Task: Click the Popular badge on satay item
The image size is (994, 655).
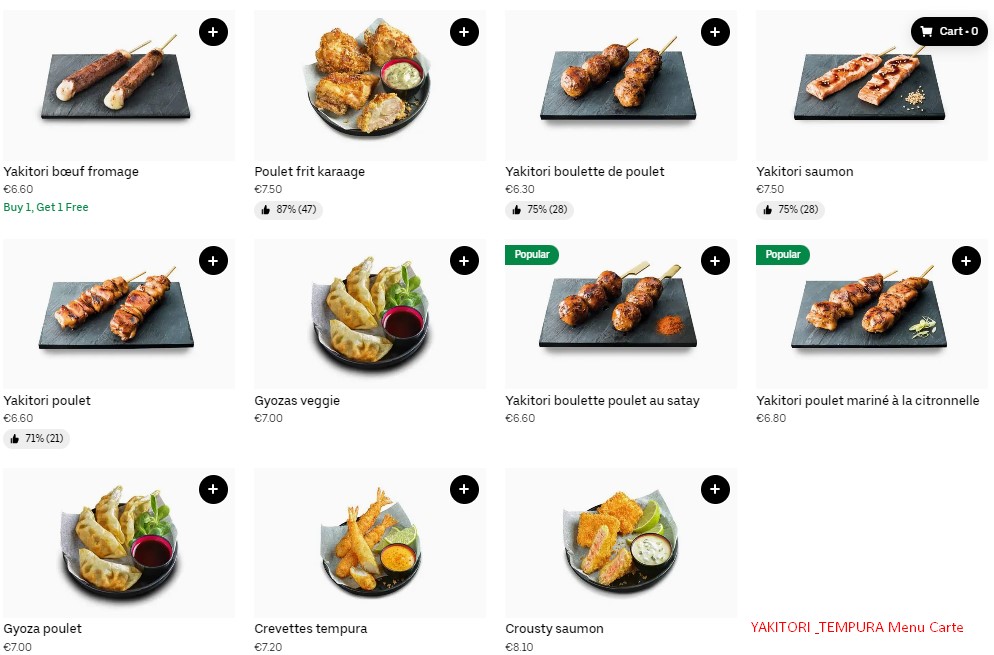Action: pyautogui.click(x=532, y=254)
